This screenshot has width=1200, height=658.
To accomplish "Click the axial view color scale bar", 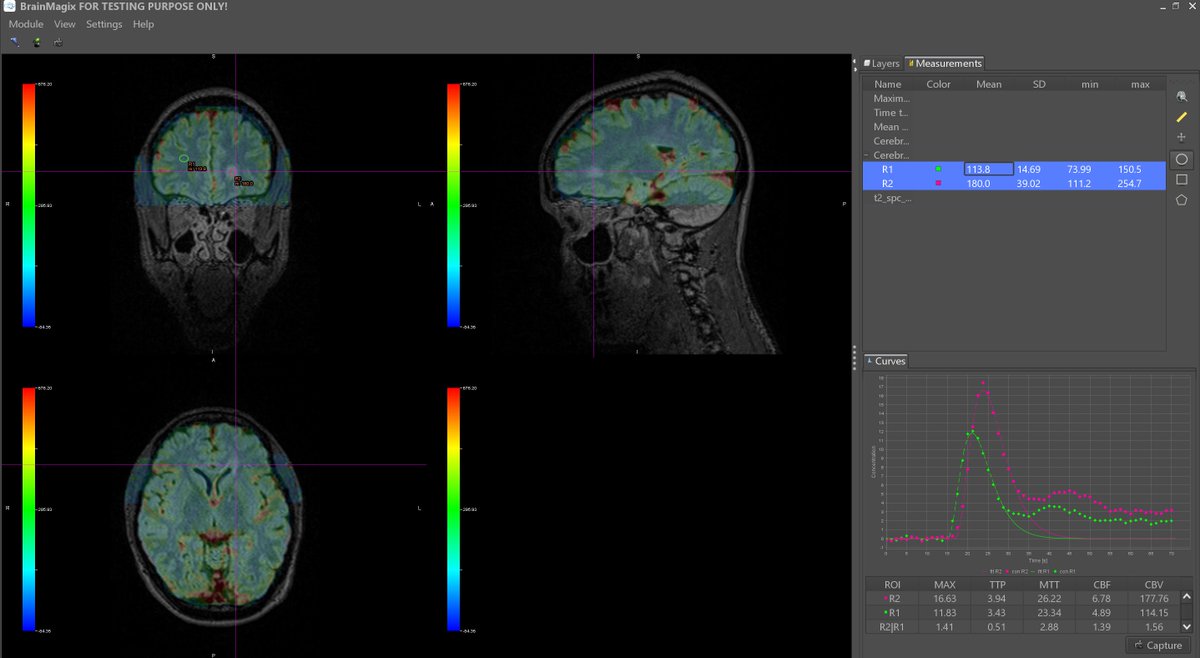I will [x=28, y=509].
